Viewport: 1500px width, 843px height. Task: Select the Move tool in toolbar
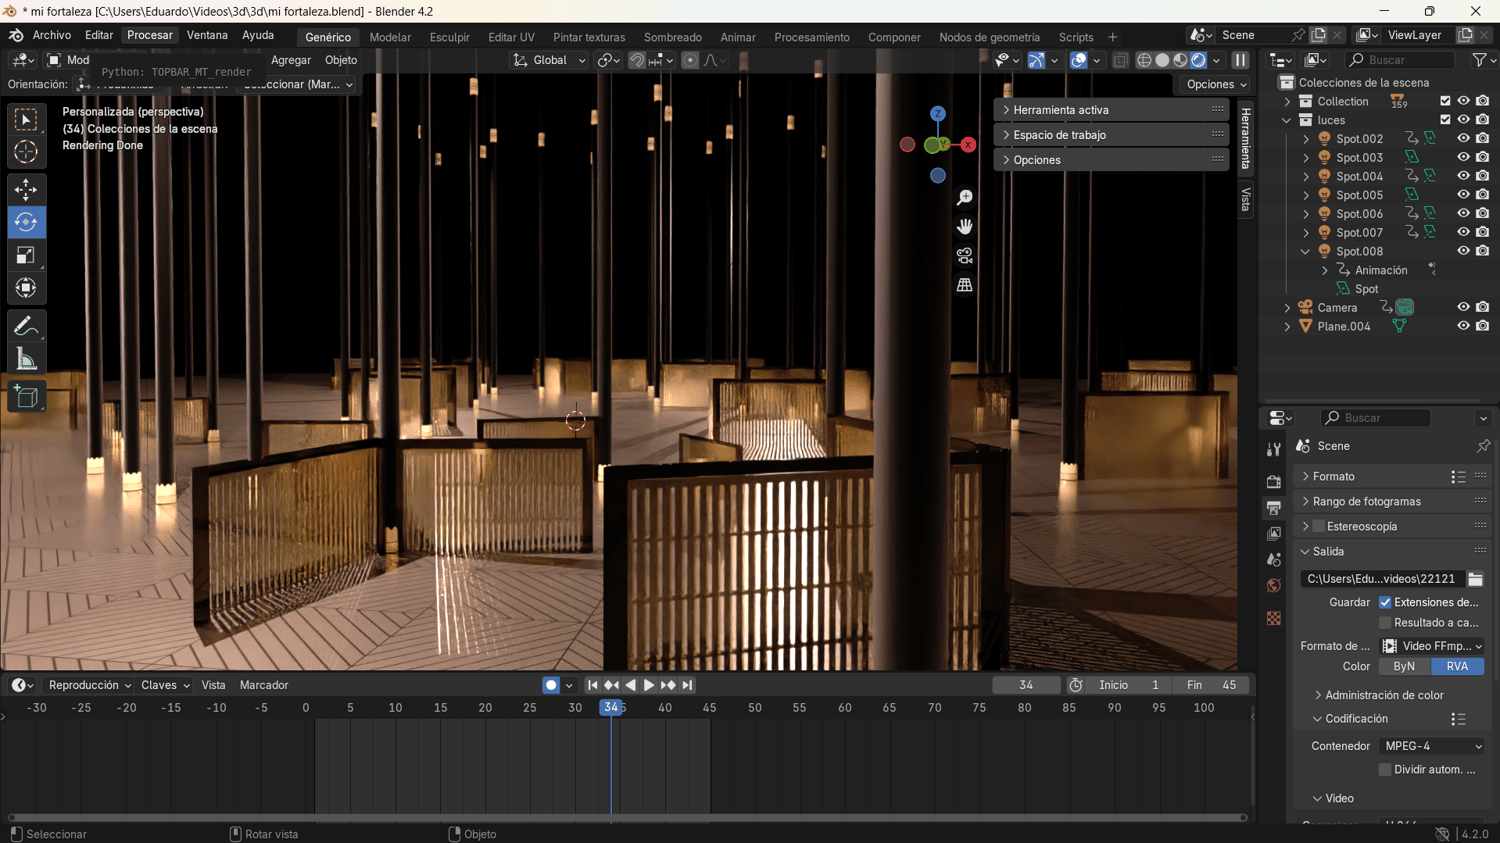pos(26,189)
